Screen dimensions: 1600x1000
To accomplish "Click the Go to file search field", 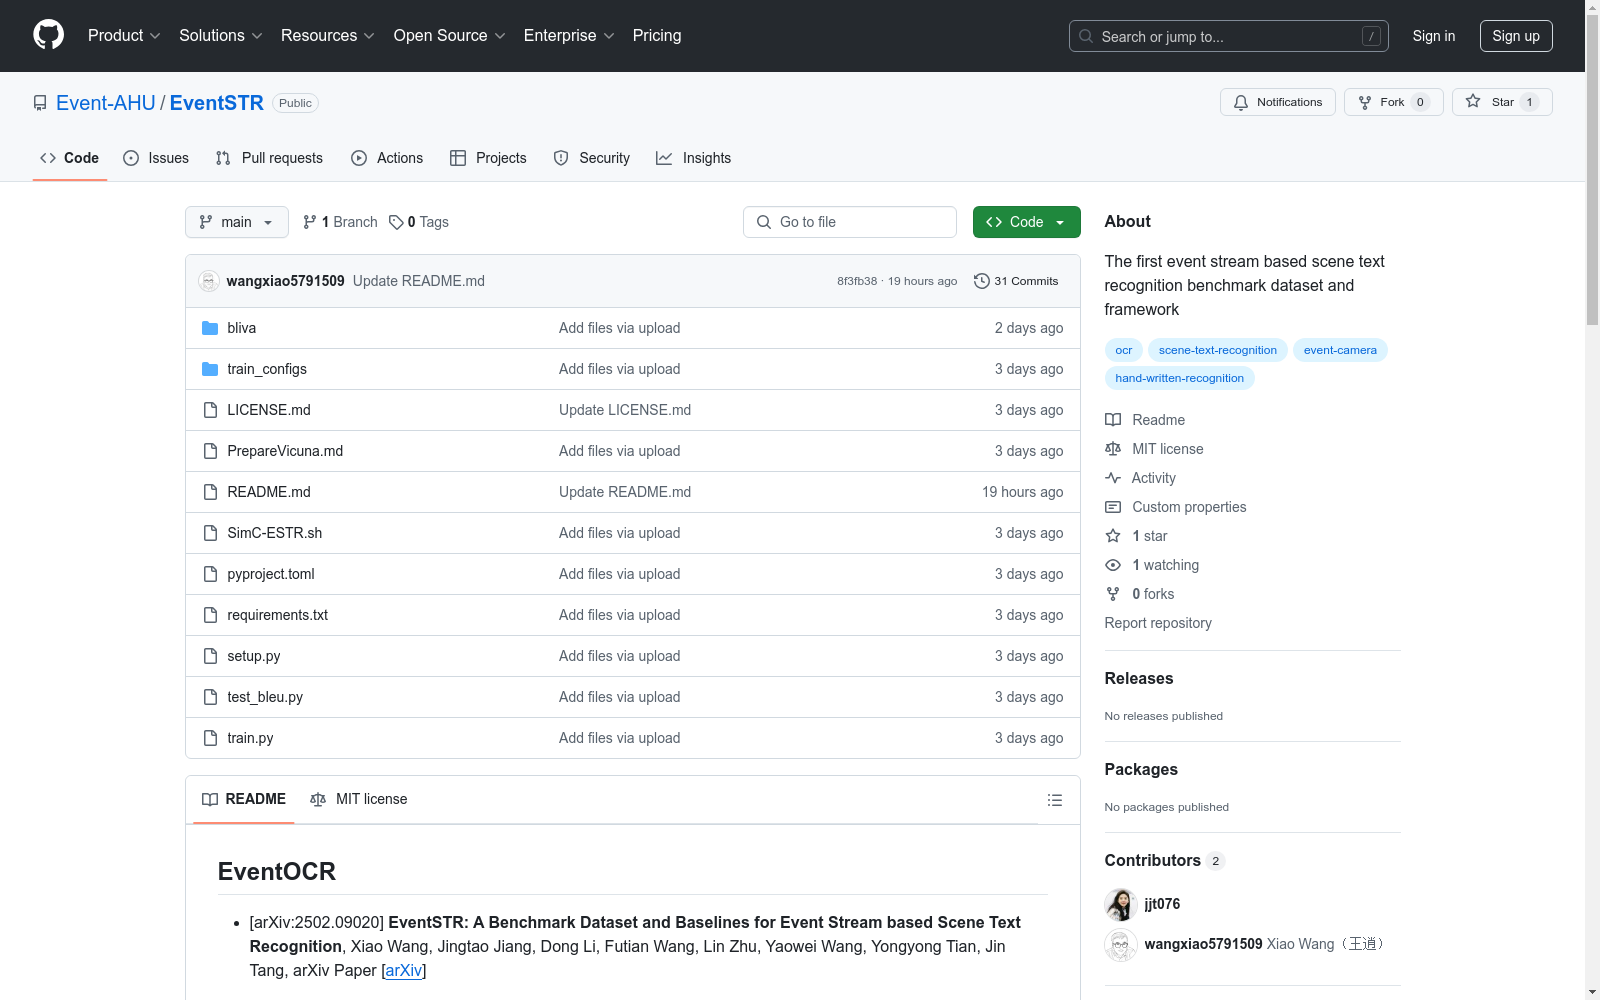I will click(x=850, y=222).
